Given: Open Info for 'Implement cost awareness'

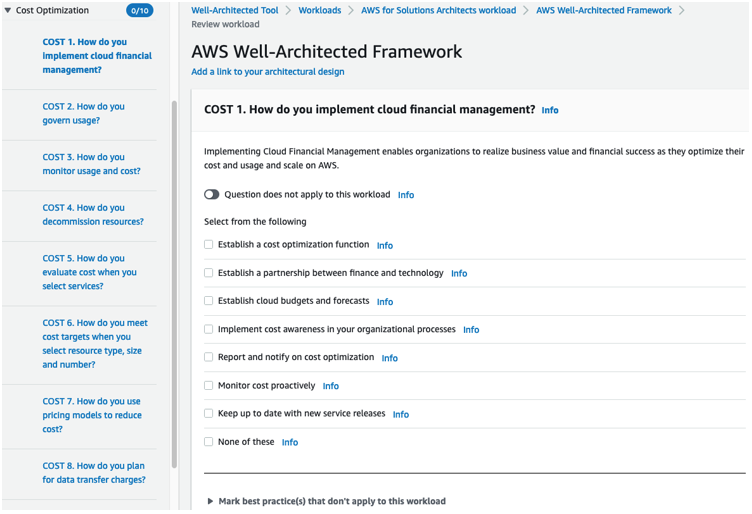Looking at the screenshot, I should 471,329.
